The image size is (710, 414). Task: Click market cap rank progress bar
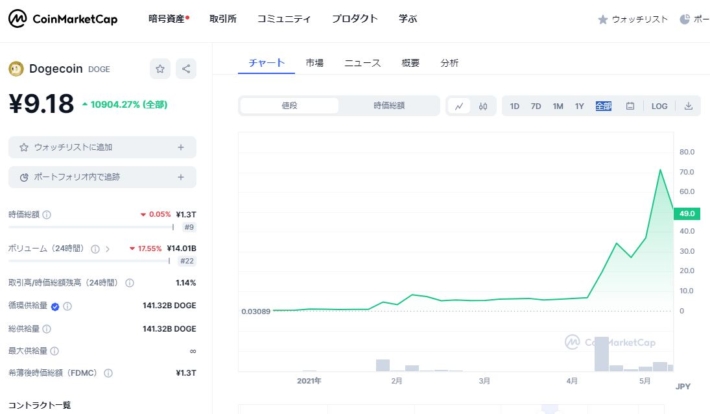pyautogui.click(x=91, y=227)
